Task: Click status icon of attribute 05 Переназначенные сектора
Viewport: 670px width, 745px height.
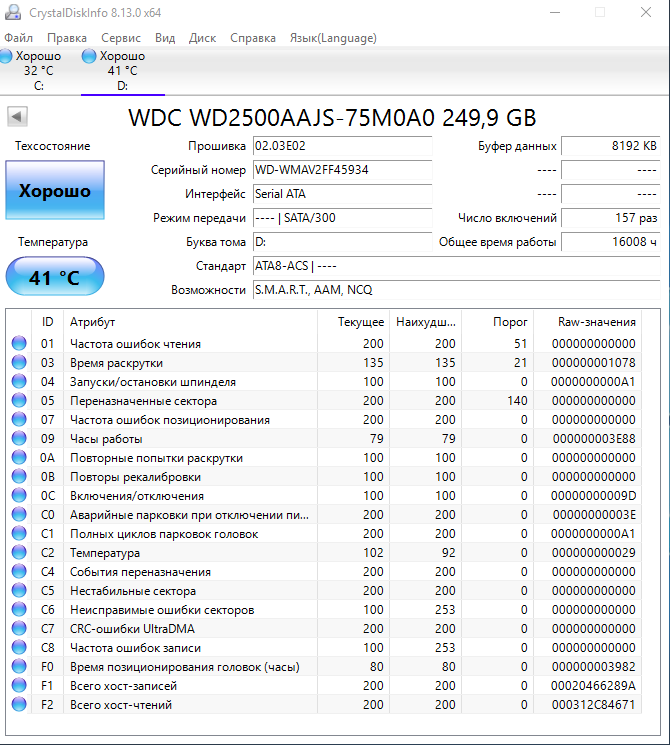Action: click(x=19, y=400)
